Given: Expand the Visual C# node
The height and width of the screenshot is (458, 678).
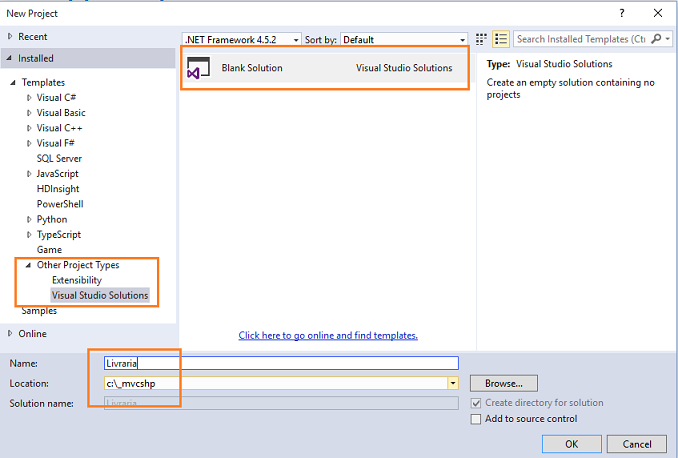Looking at the screenshot, I should [x=29, y=98].
